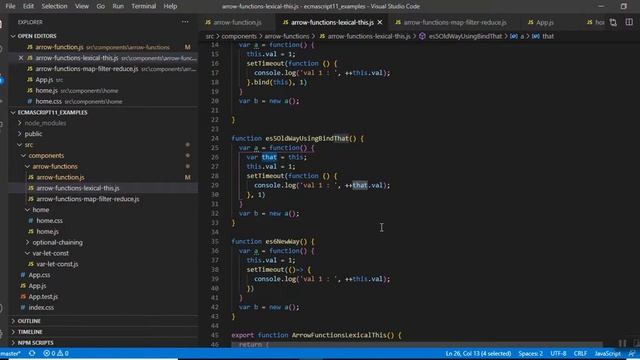The width and height of the screenshot is (640, 360).
Task: Switch to App.js editor tab
Action: click(545, 22)
